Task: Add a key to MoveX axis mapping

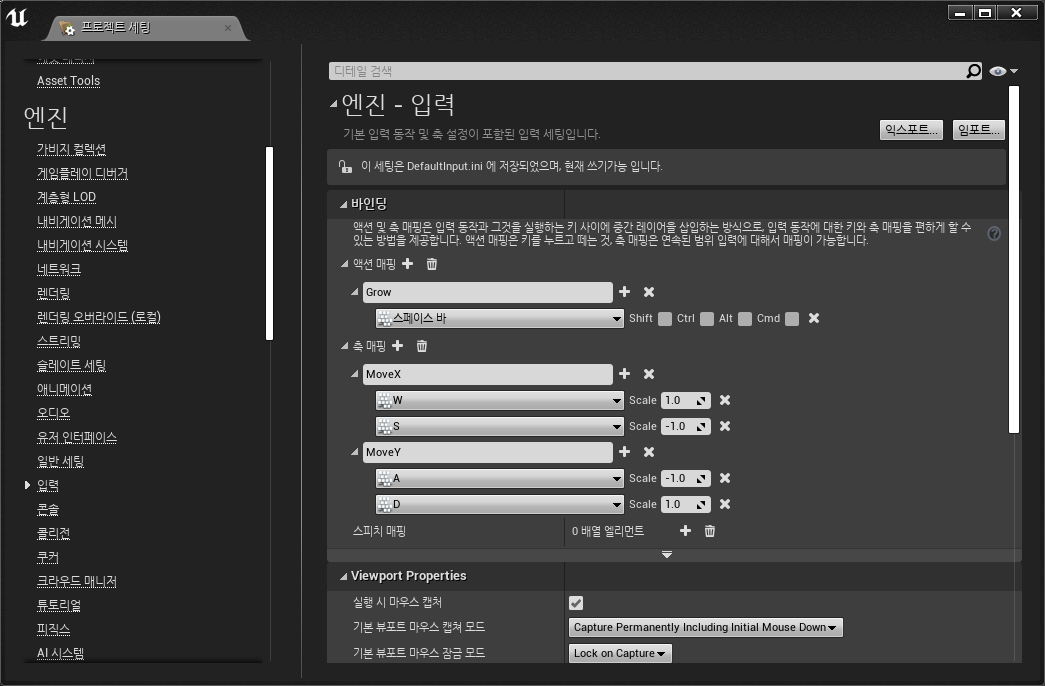Action: (624, 374)
